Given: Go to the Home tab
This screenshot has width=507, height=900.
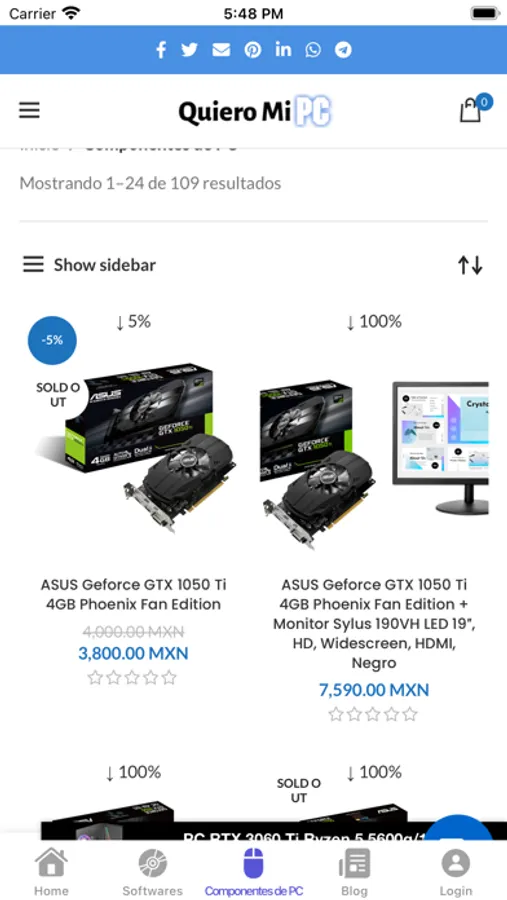Looking at the screenshot, I should pos(51,872).
